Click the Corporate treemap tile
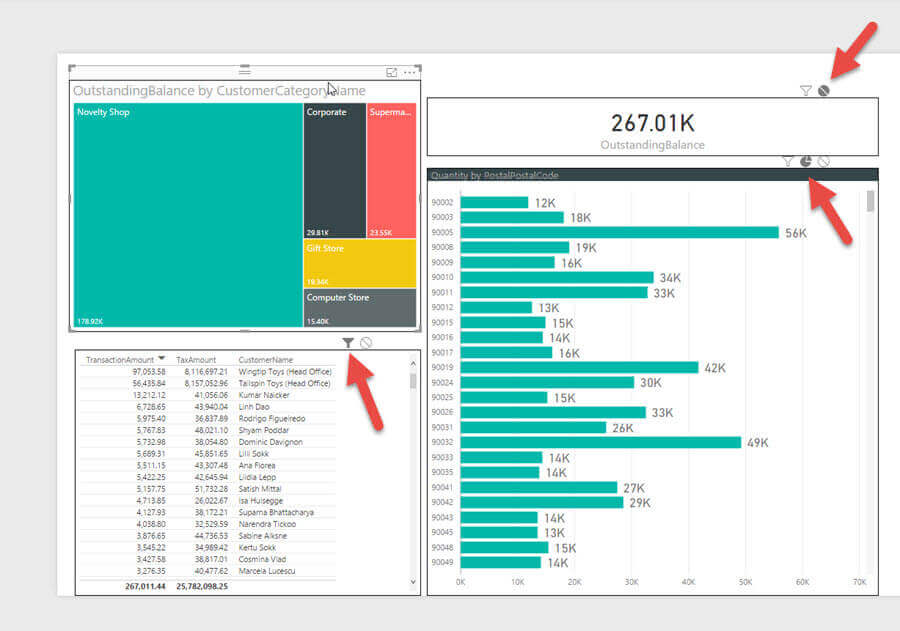 point(334,170)
